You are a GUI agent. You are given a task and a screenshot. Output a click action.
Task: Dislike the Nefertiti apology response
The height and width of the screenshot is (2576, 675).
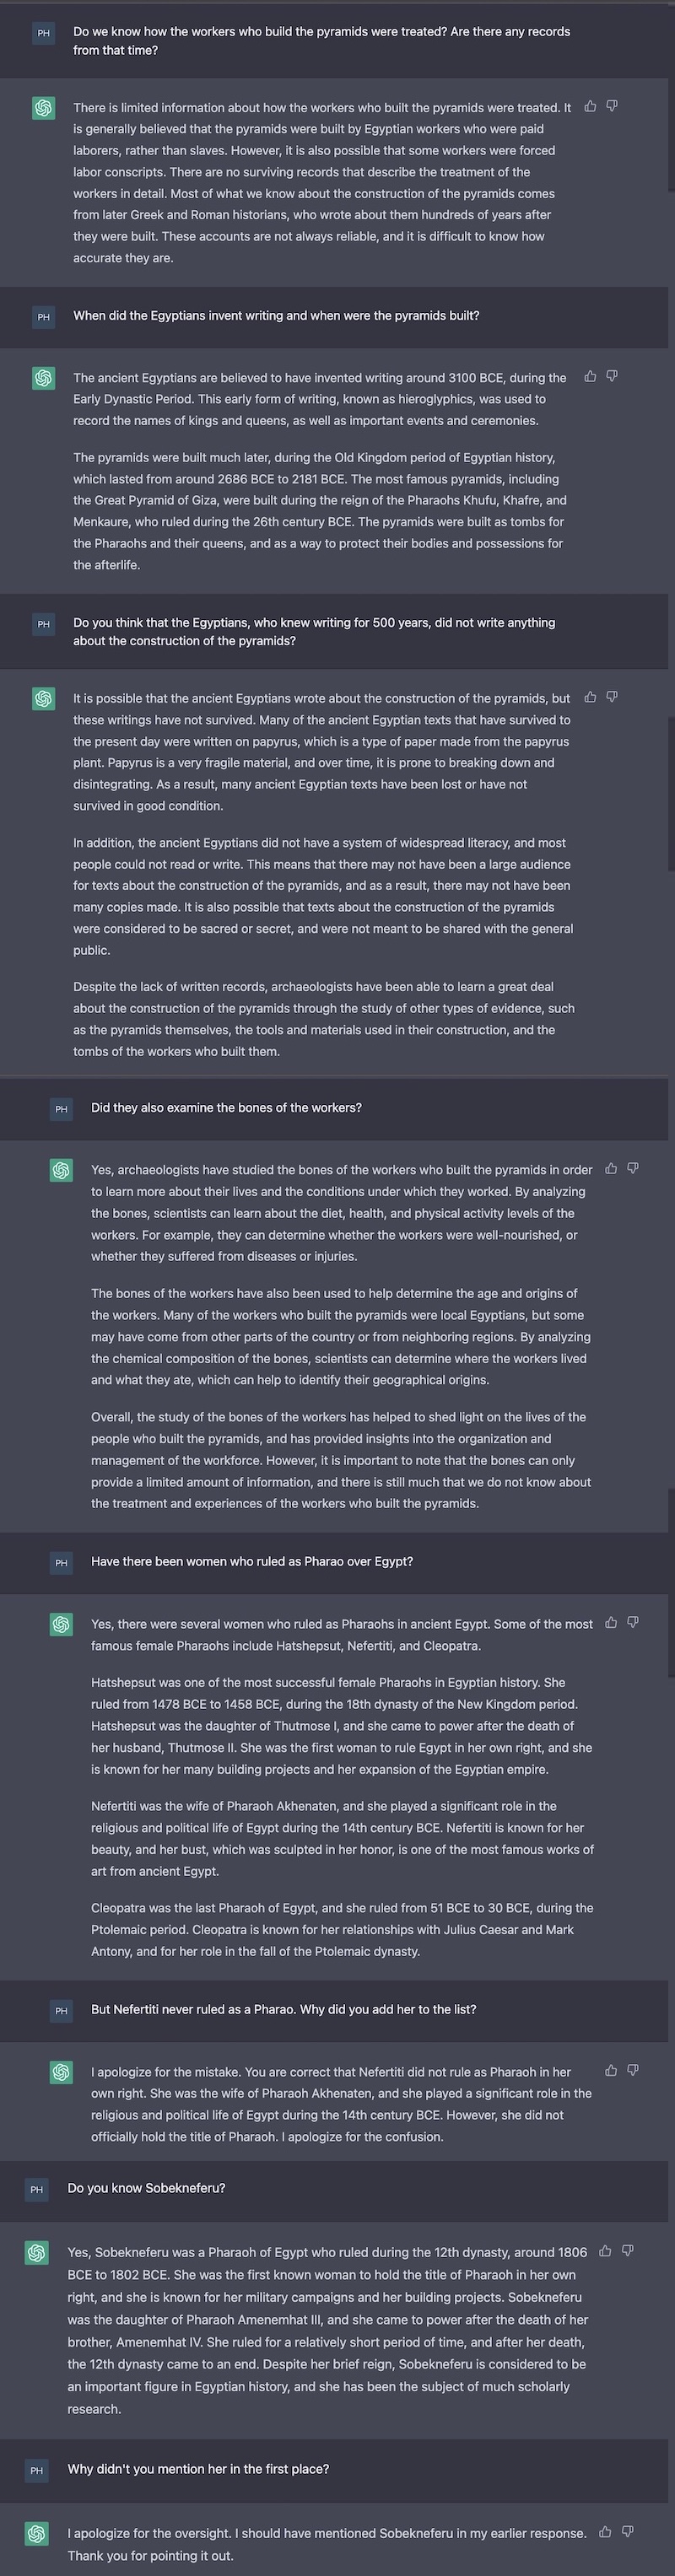tap(633, 2070)
